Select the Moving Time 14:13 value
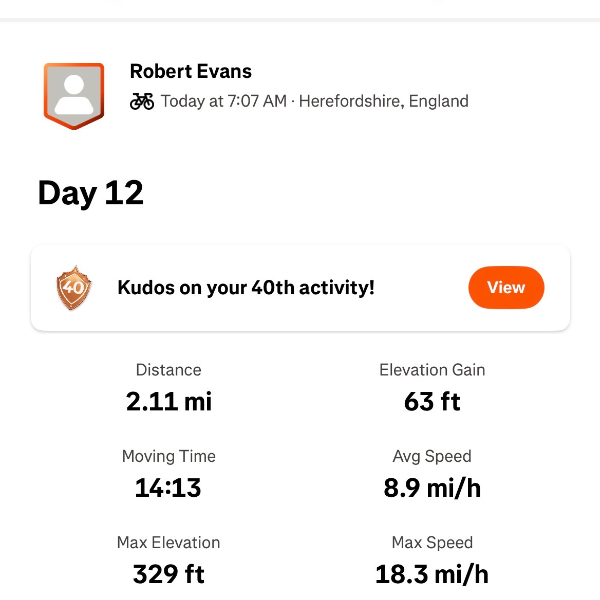Viewport: 600px width, 600px height. click(x=168, y=488)
